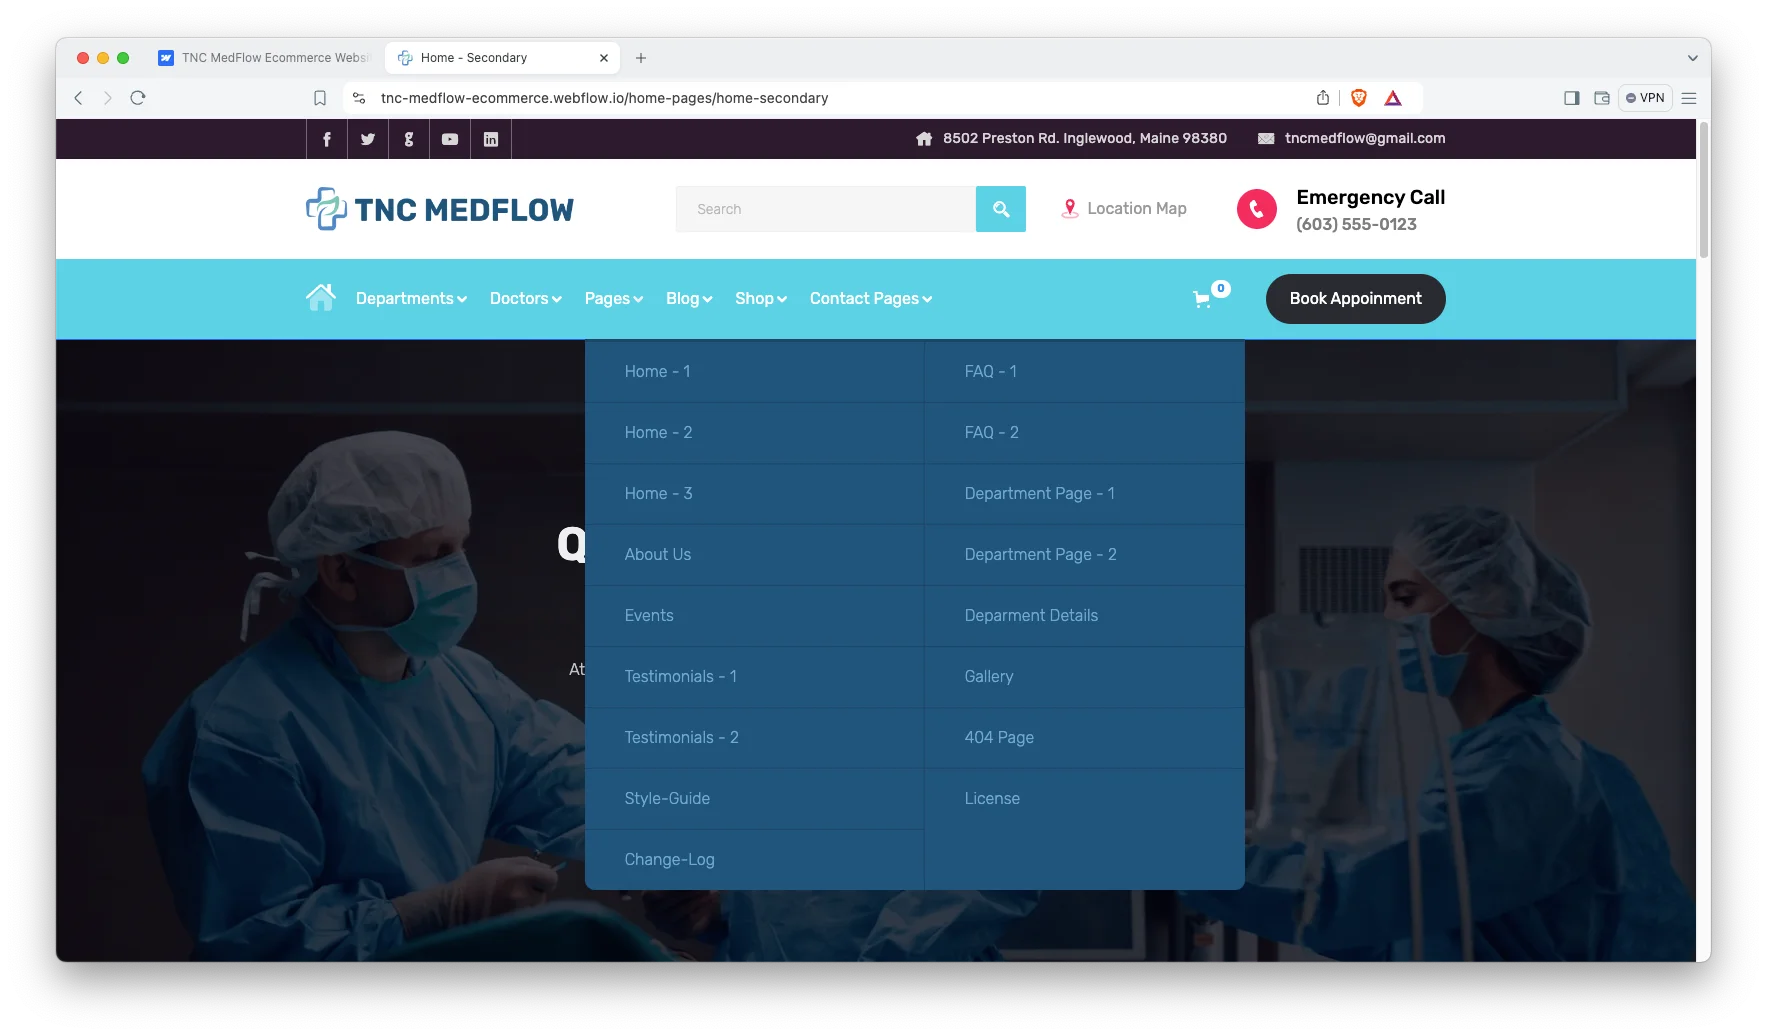Click the Book Appoinment button
Image resolution: width=1767 pixels, height=1036 pixels.
1355,299
